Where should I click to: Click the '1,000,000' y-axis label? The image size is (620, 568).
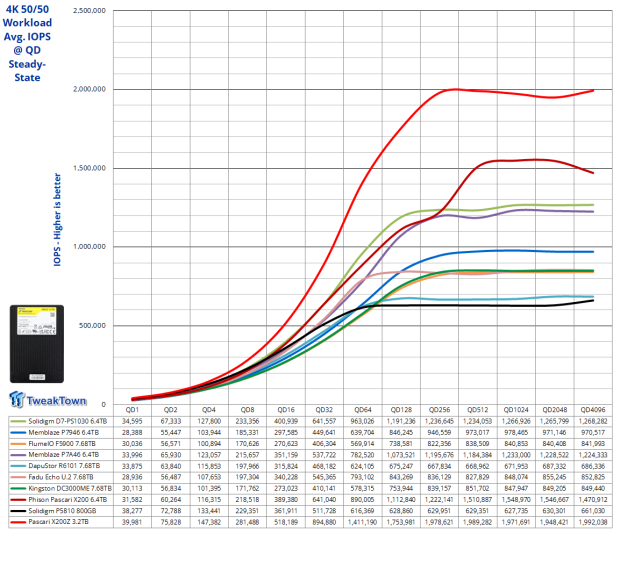pyautogui.click(x=89, y=247)
